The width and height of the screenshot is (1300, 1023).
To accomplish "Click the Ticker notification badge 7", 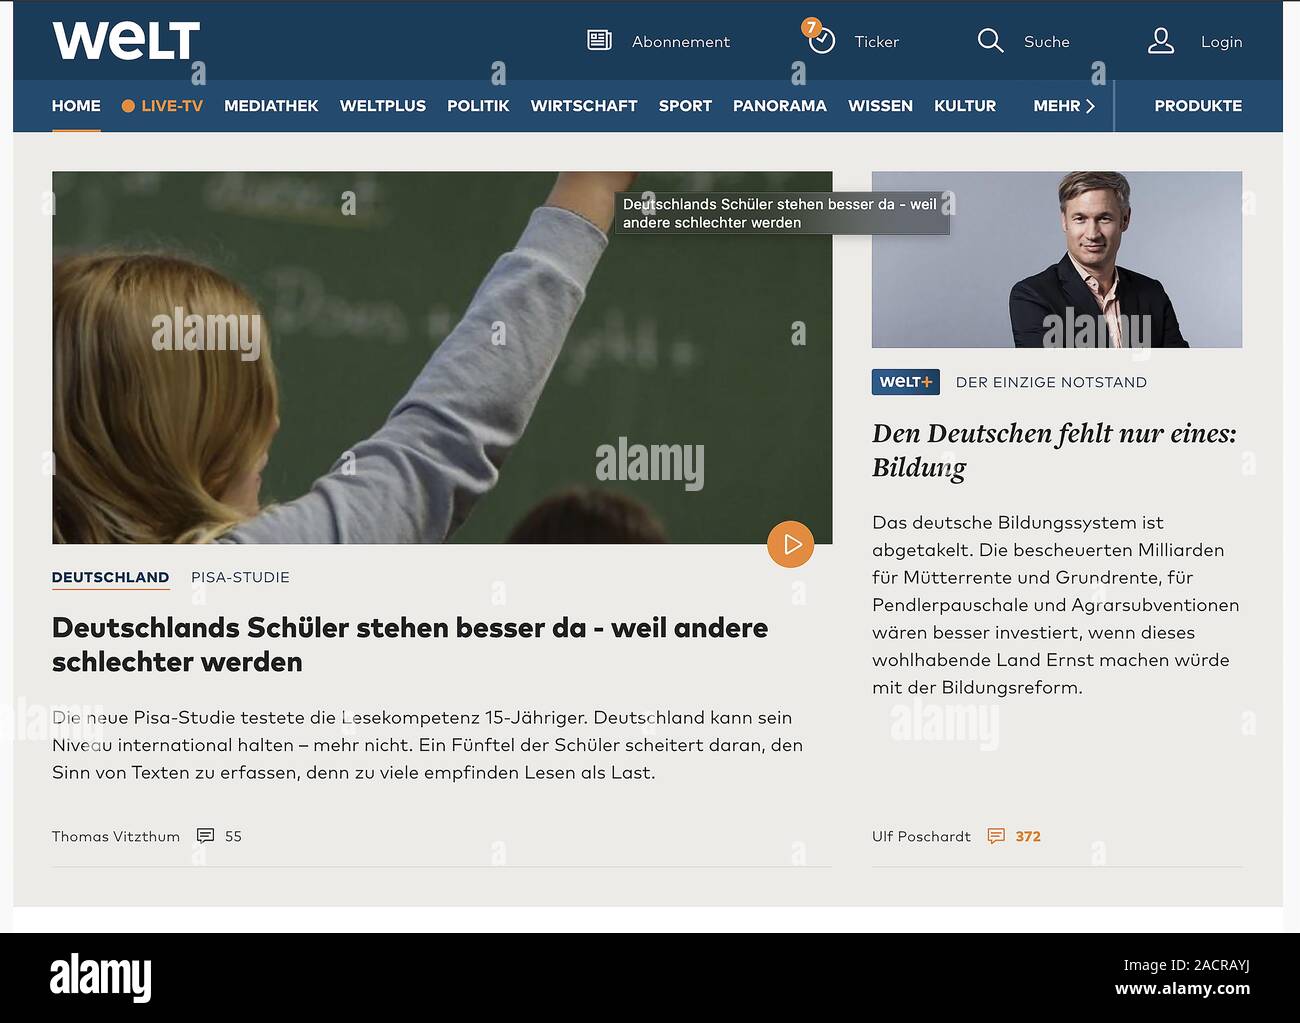I will pyautogui.click(x=812, y=27).
